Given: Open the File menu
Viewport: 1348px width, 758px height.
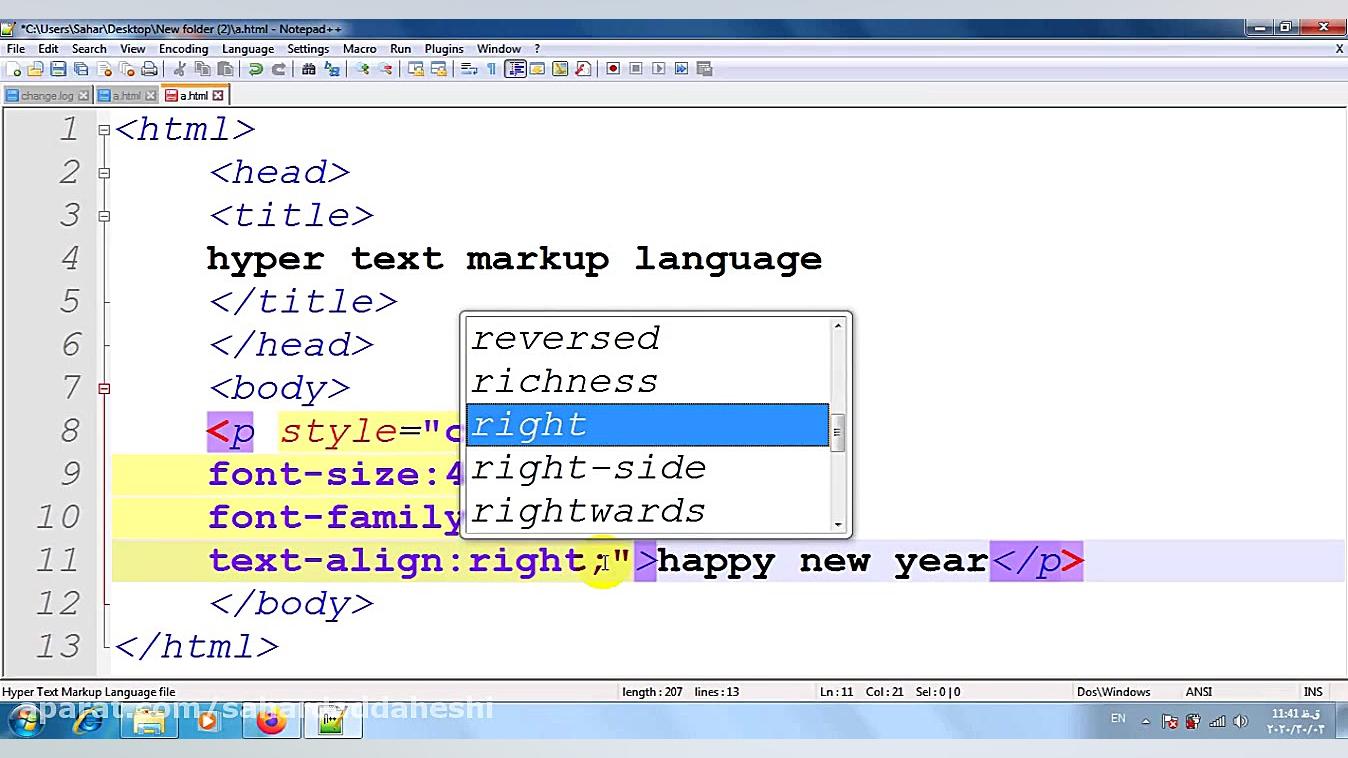Looking at the screenshot, I should 16,48.
